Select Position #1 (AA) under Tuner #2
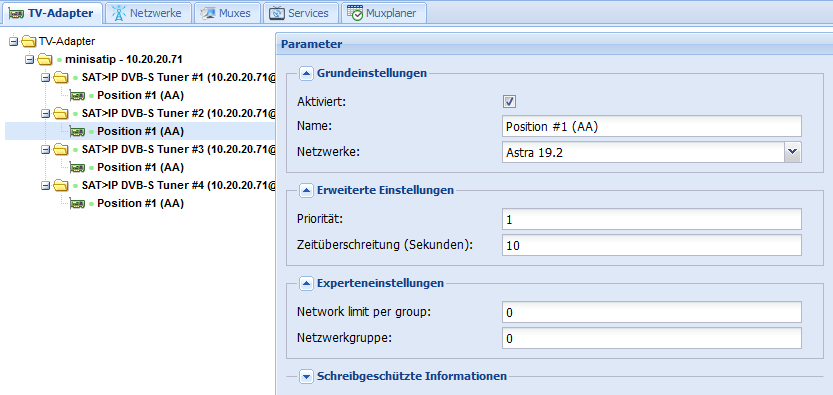This screenshot has height=395, width=833. point(141,132)
